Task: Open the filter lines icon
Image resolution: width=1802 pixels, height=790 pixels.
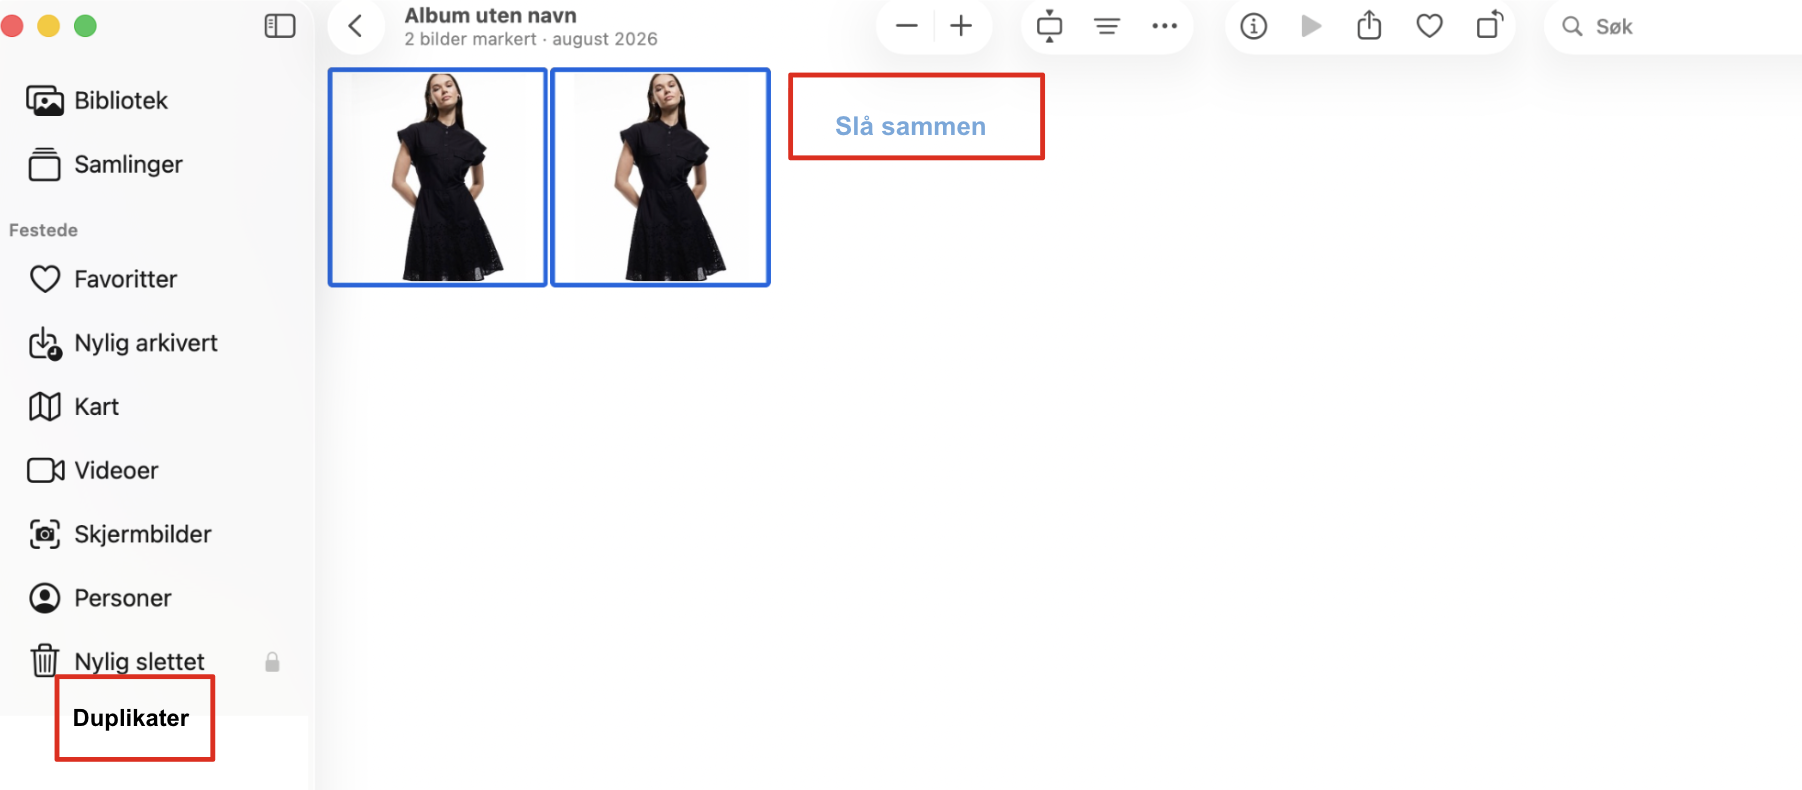Action: click(x=1107, y=26)
